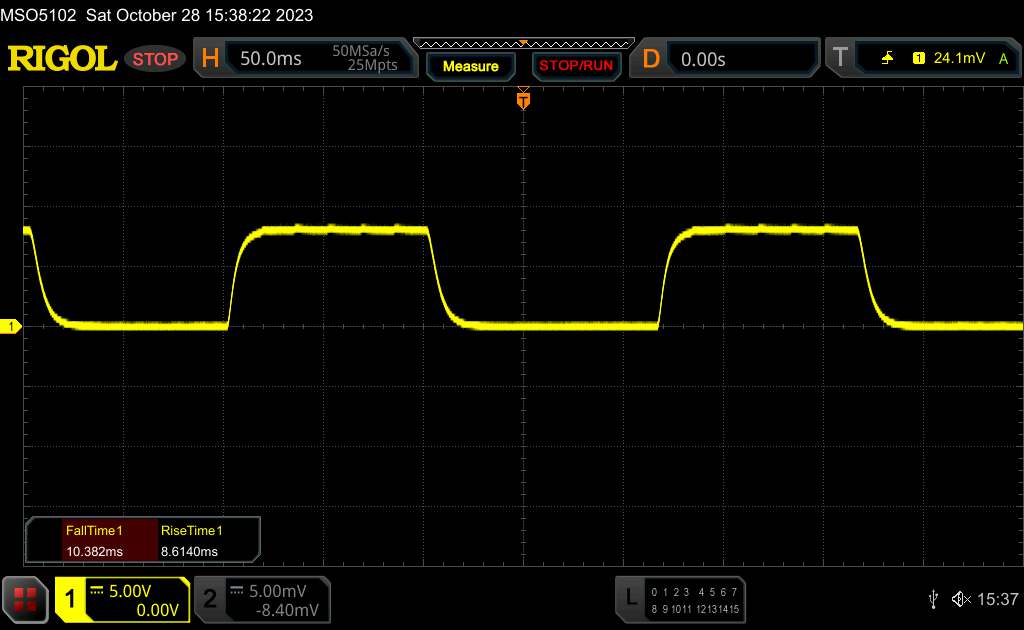Enable channel 2 via its gray label
1024x630 pixels.
click(x=210, y=599)
